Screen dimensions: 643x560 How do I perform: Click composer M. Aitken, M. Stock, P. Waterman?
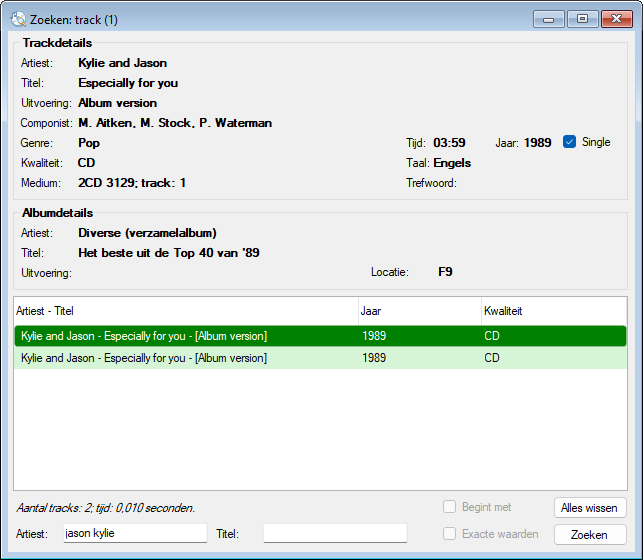[x=175, y=123]
